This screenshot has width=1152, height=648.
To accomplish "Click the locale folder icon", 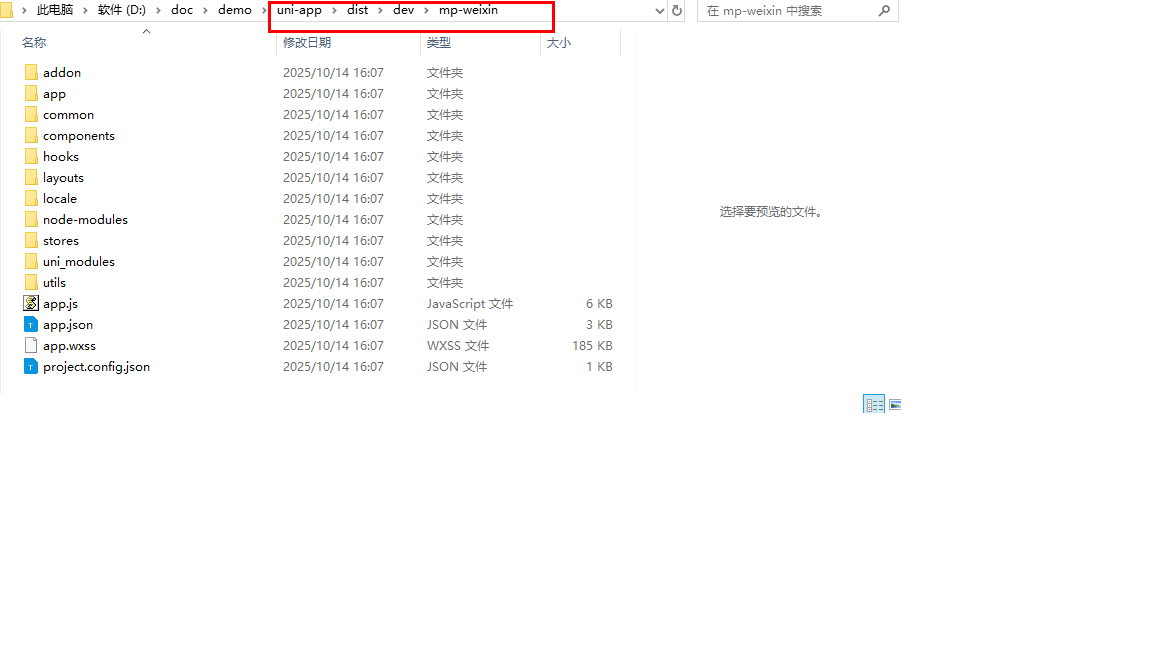I will (x=31, y=198).
